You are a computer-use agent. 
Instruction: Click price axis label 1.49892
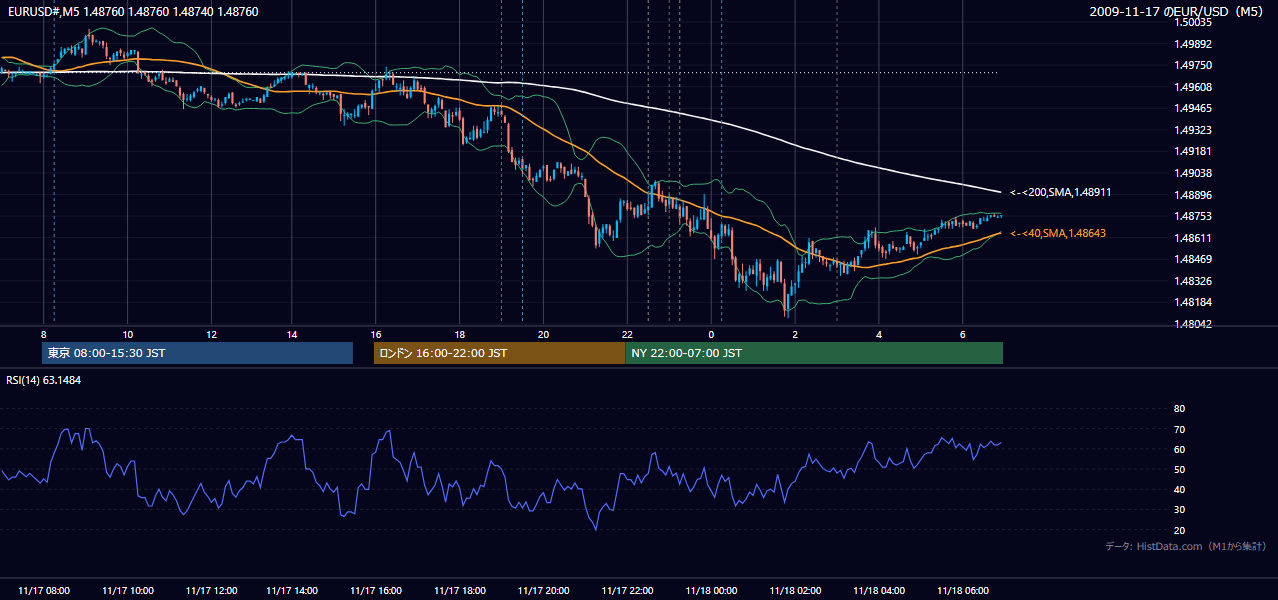[x=1194, y=44]
